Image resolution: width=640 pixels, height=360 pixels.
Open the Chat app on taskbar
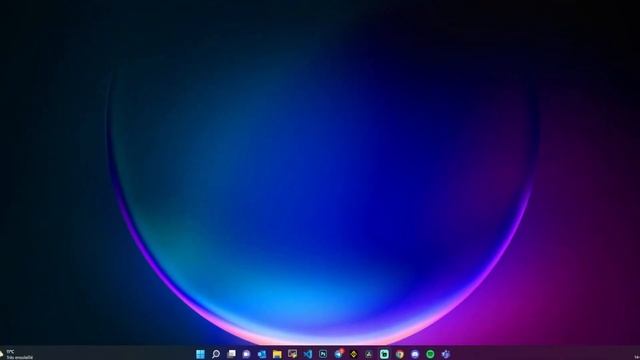point(246,354)
